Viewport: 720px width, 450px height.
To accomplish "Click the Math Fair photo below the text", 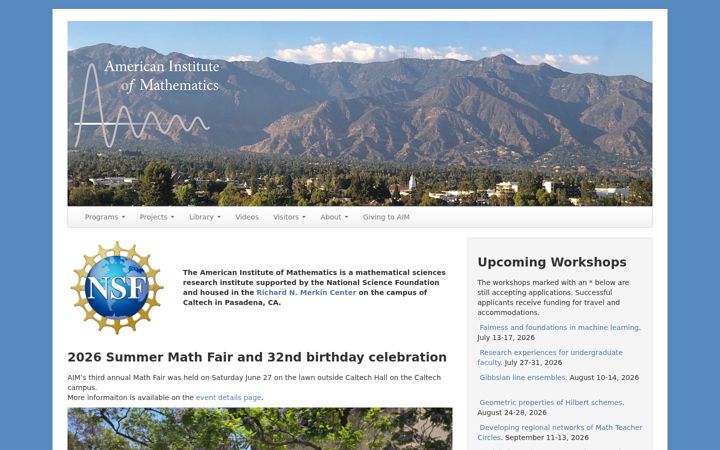I will (x=260, y=429).
